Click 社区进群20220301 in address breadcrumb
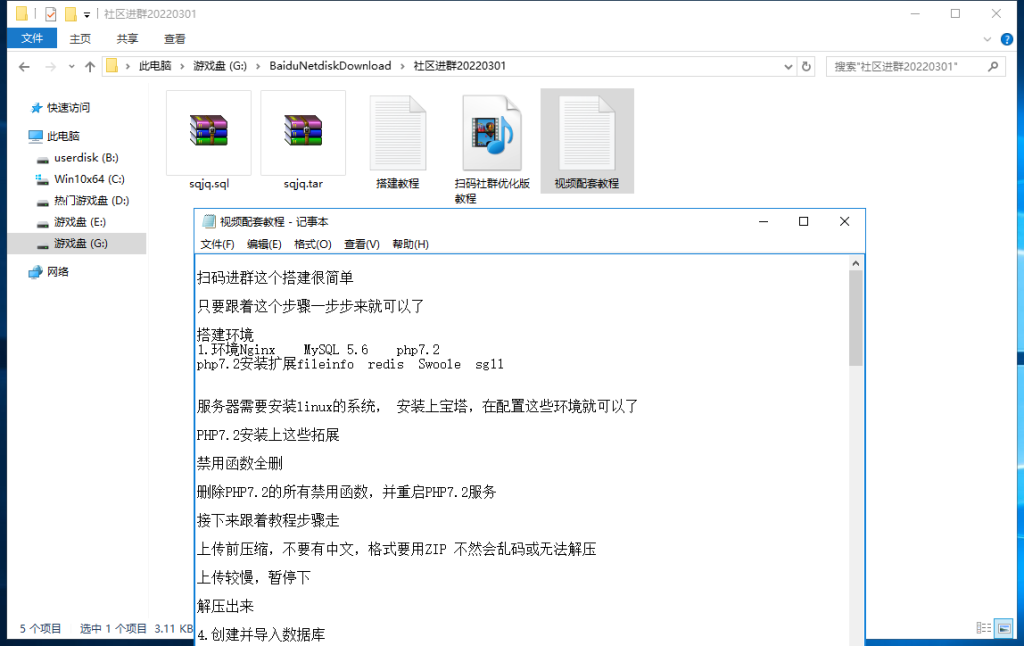1024x646 pixels. tap(460, 66)
